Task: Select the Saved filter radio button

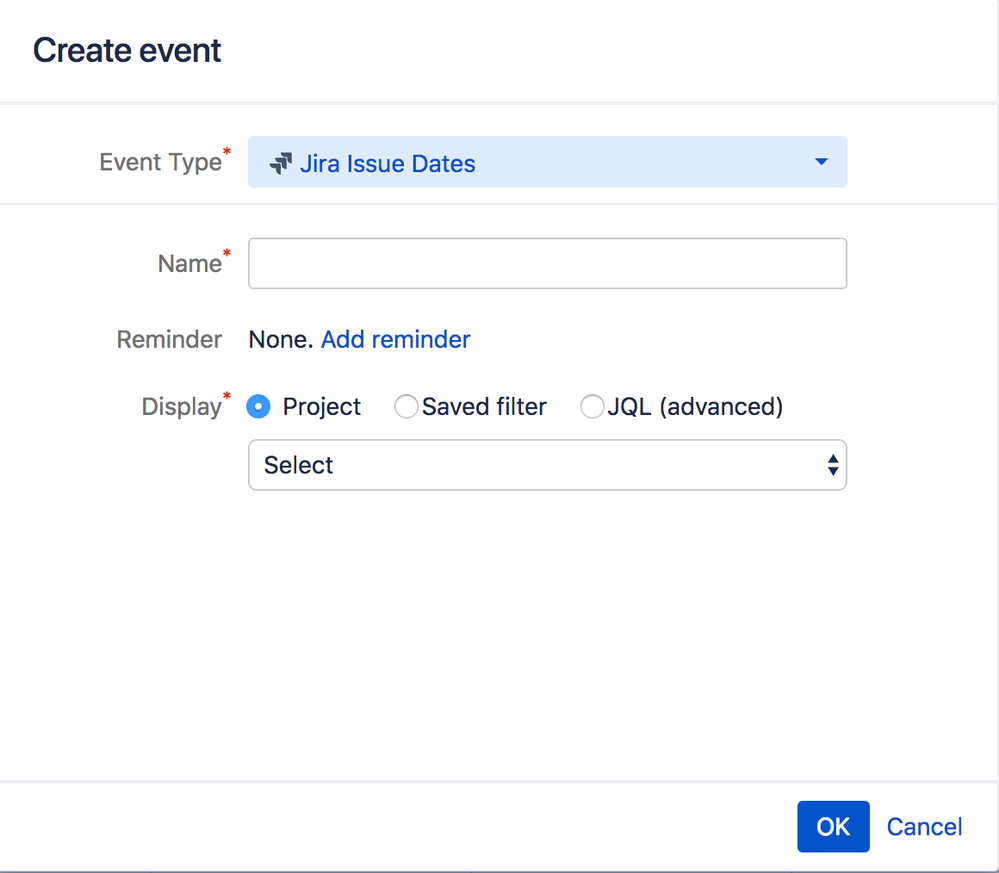Action: coord(406,407)
